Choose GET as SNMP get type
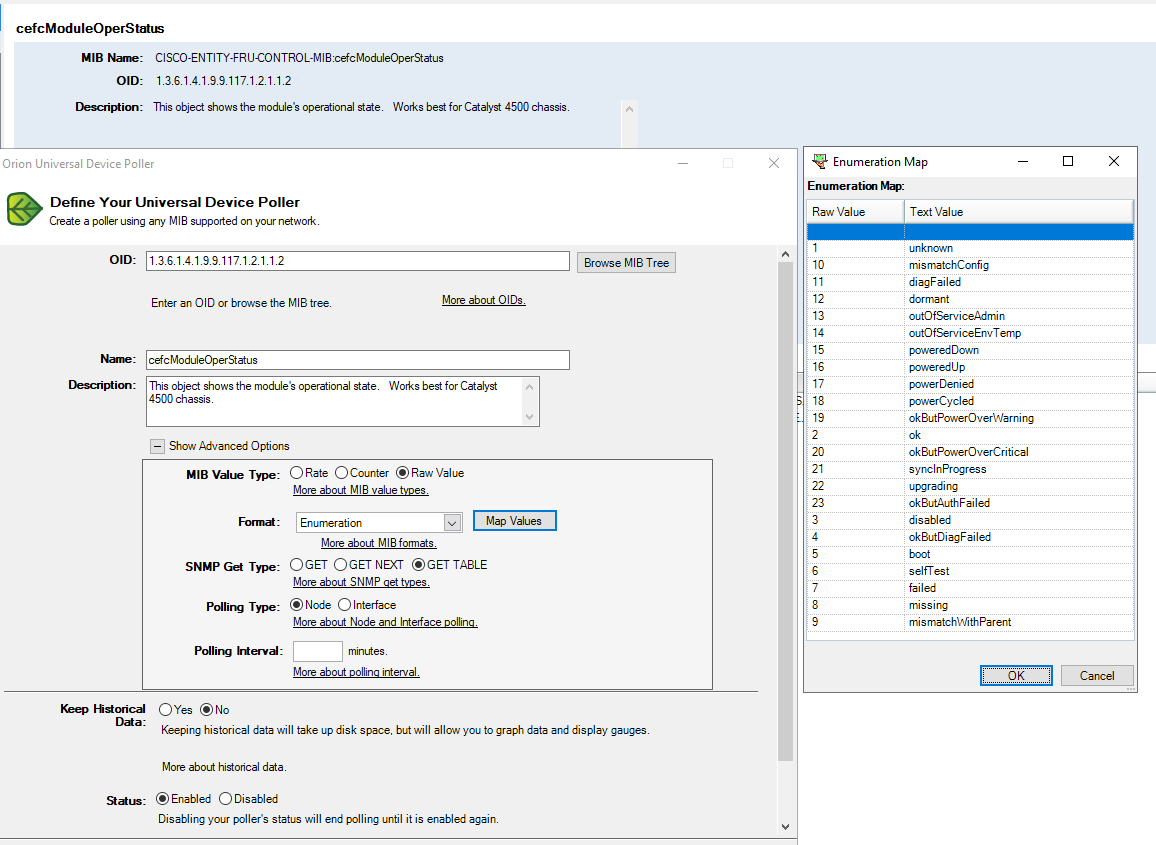1156x845 pixels. click(x=296, y=565)
